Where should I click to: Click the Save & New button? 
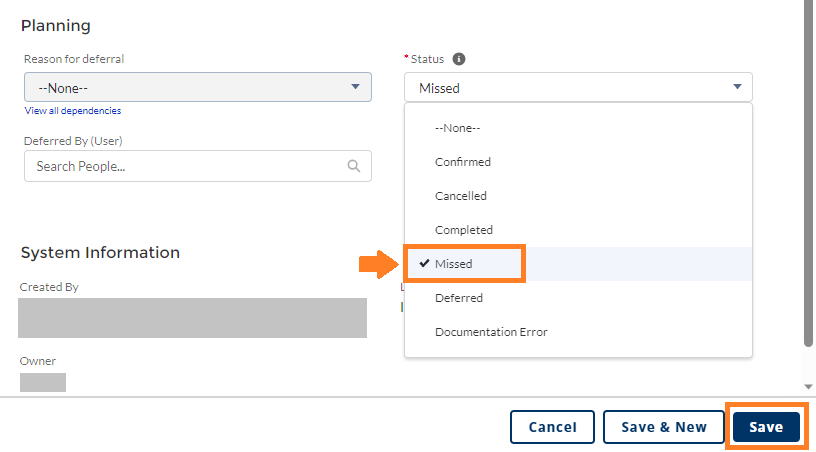[664, 427]
